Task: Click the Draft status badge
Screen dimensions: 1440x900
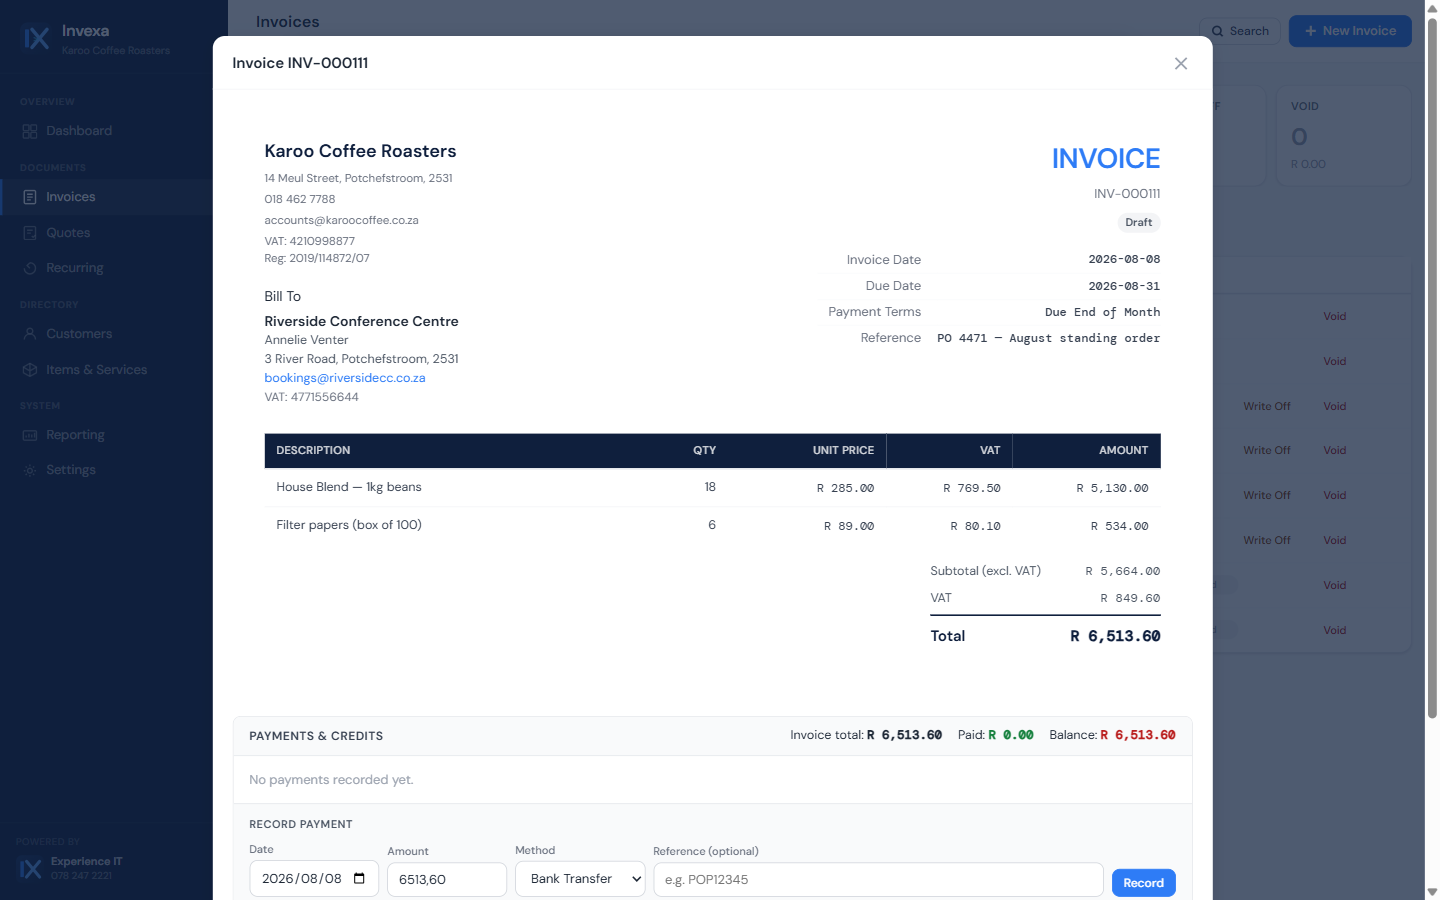Action: (1139, 223)
